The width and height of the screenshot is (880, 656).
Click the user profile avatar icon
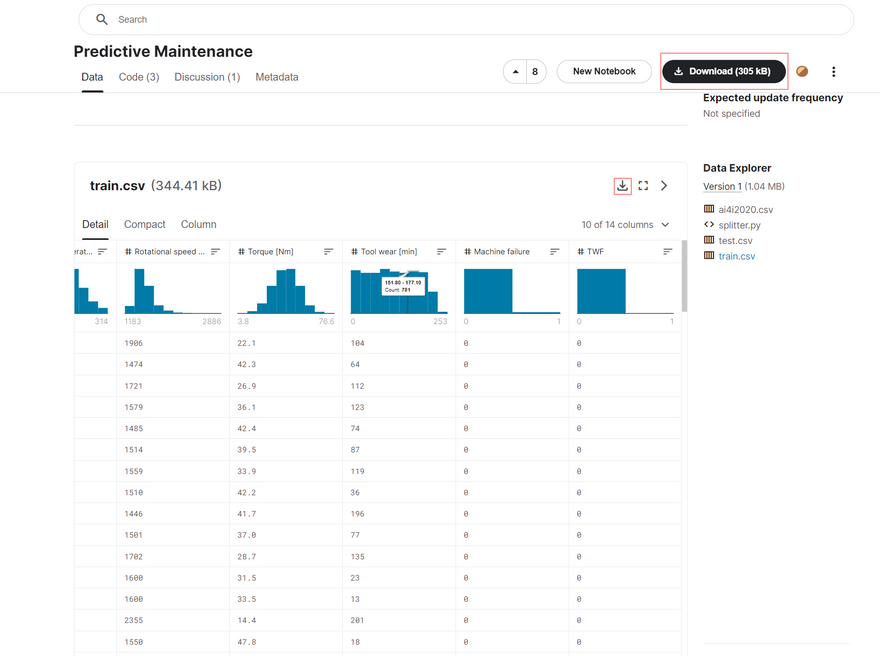coord(802,72)
